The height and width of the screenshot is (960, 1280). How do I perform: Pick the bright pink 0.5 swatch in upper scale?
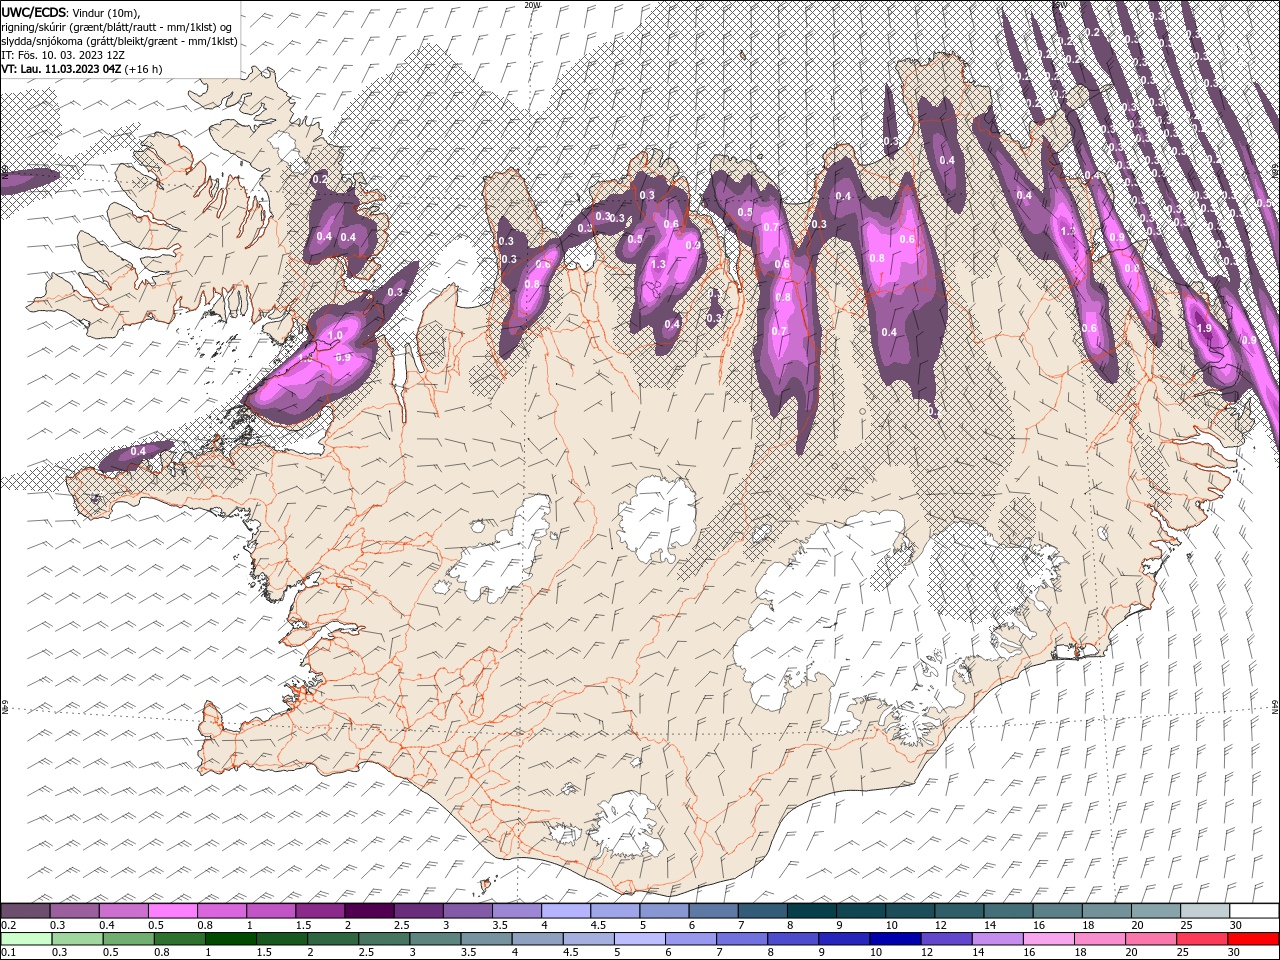tap(172, 911)
